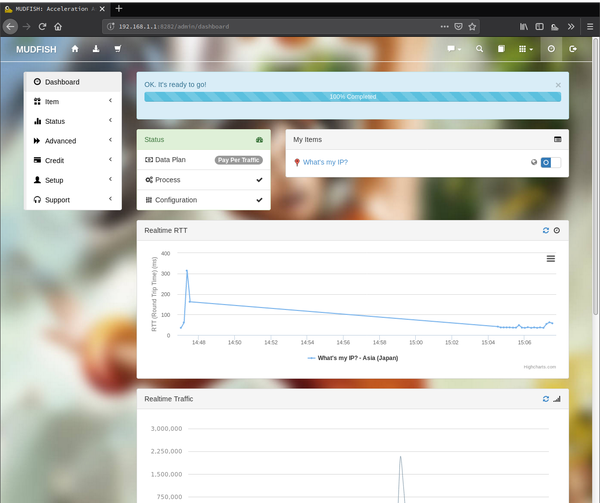Click the shopping cart icon in navbar
Image resolution: width=600 pixels, height=503 pixels.
click(x=118, y=48)
